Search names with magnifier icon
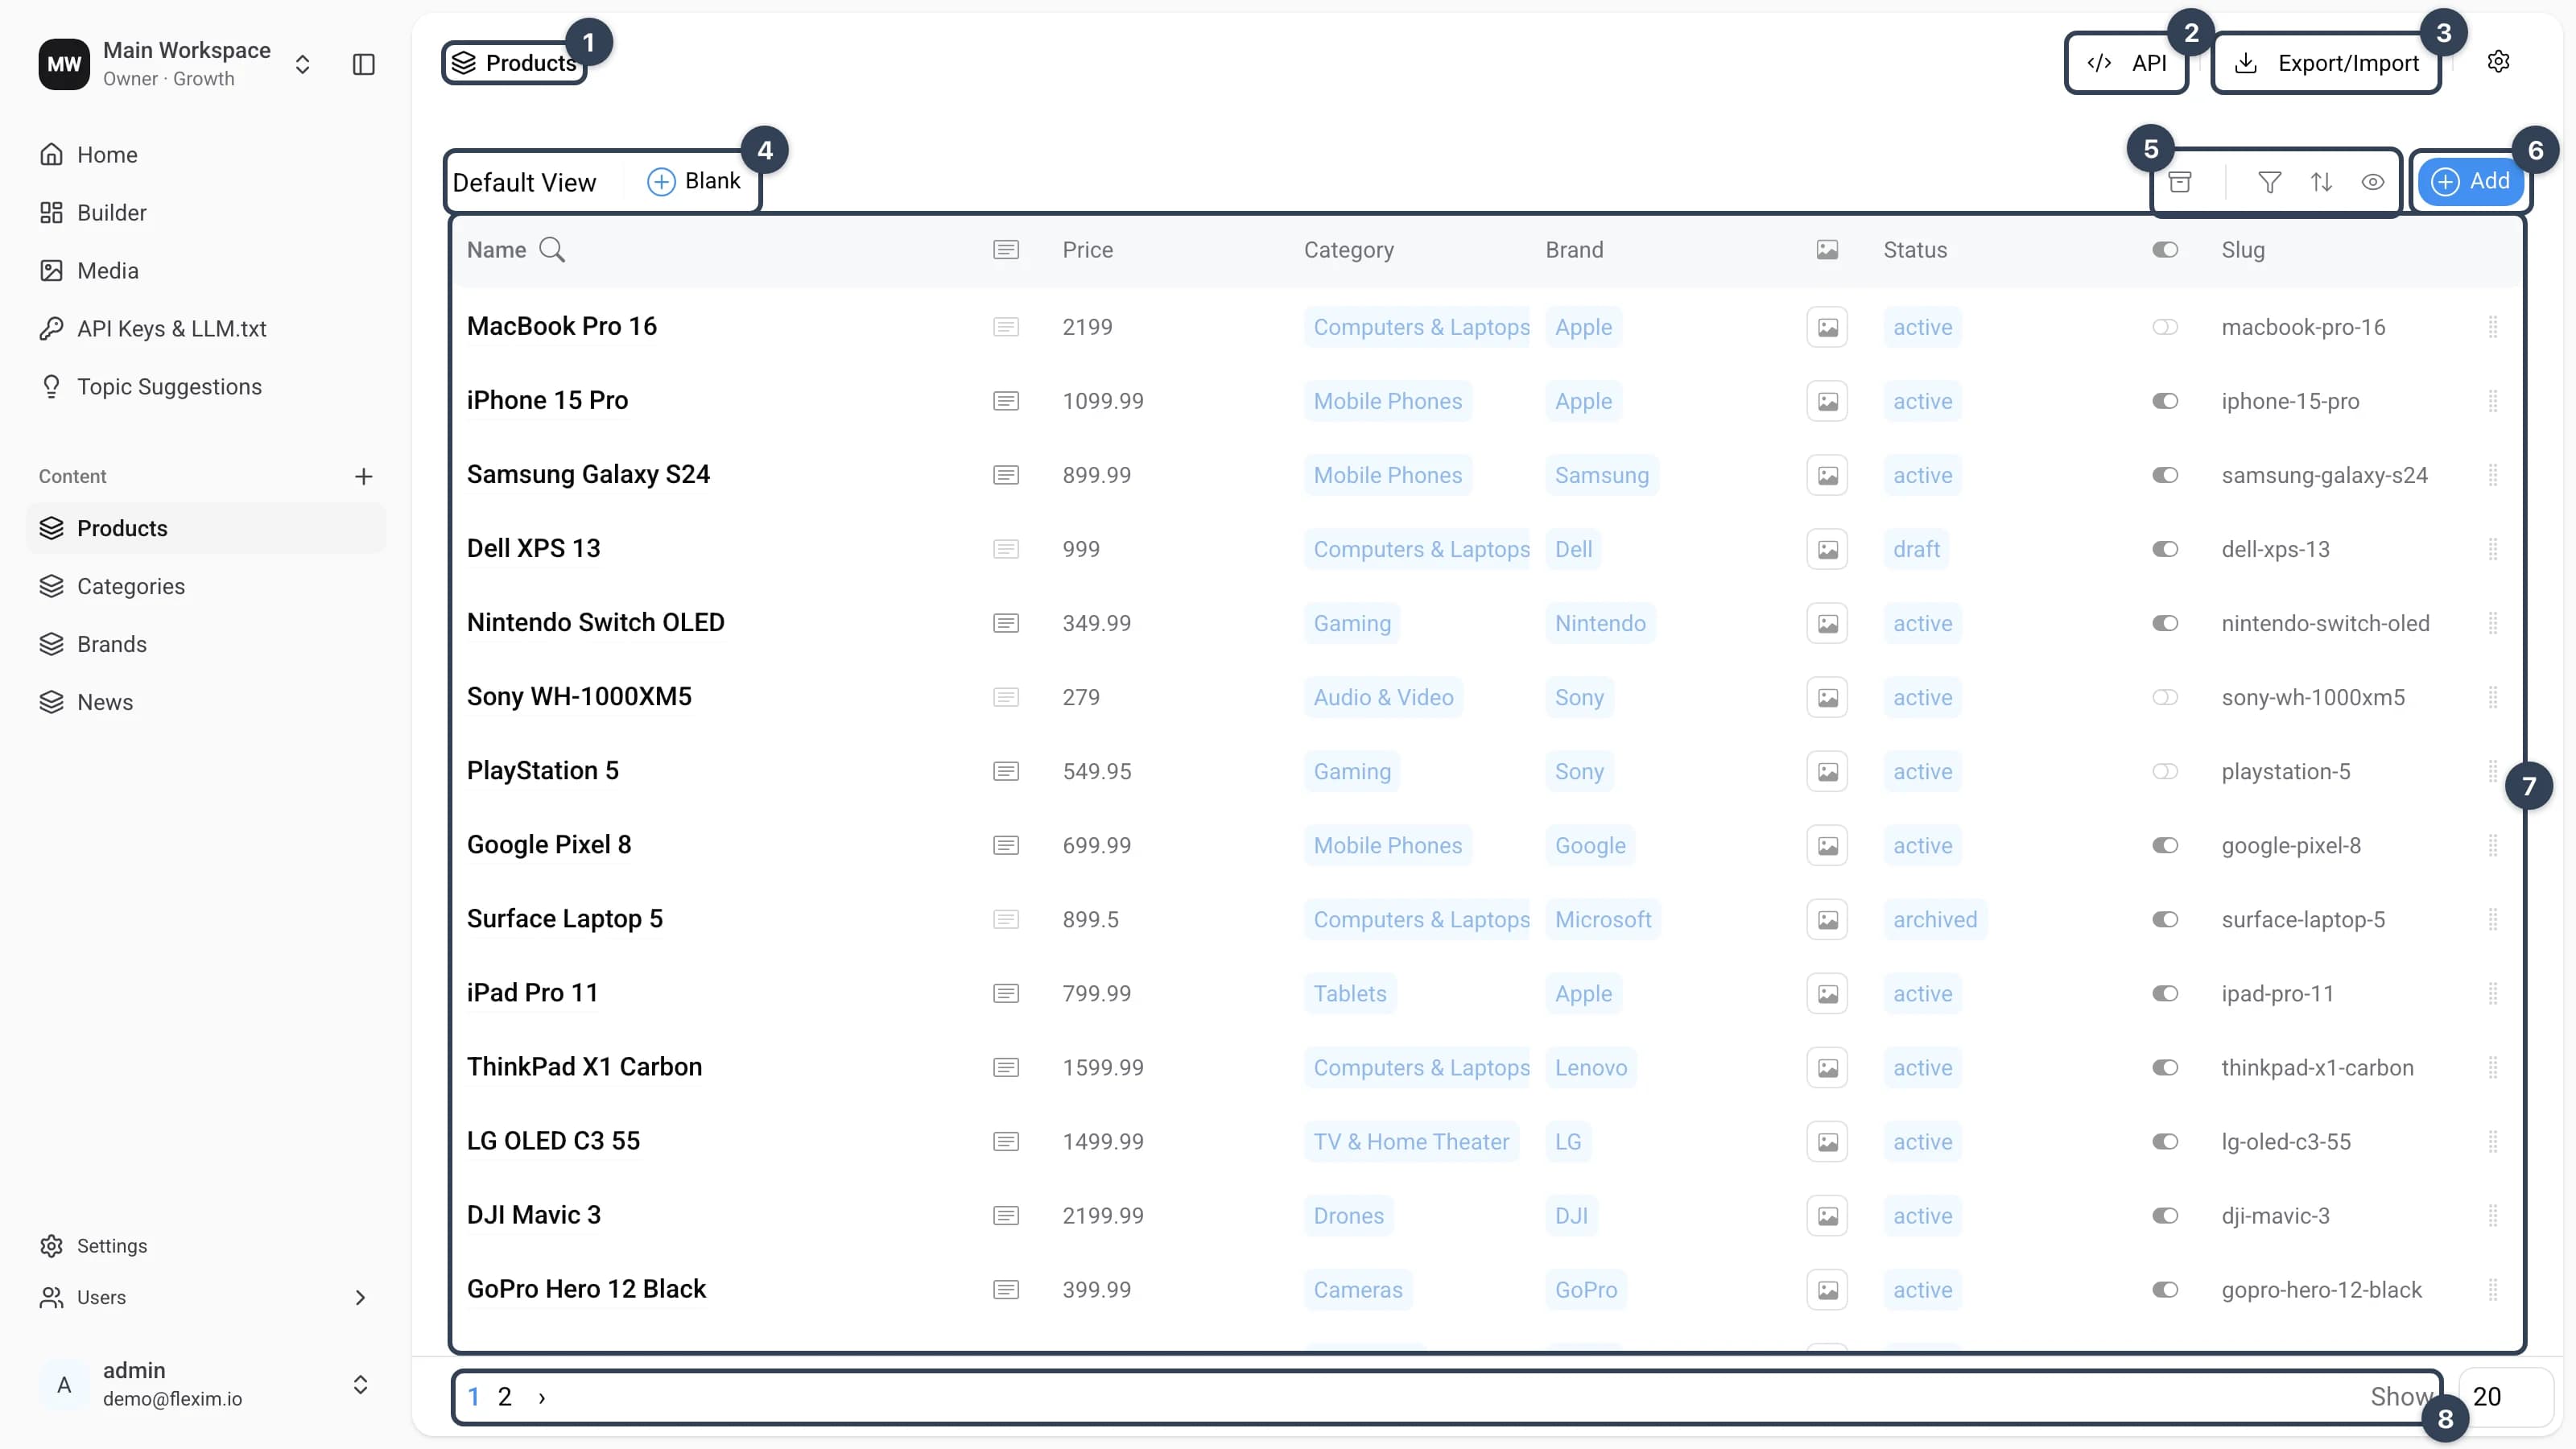The height and width of the screenshot is (1449, 2576). [x=552, y=250]
